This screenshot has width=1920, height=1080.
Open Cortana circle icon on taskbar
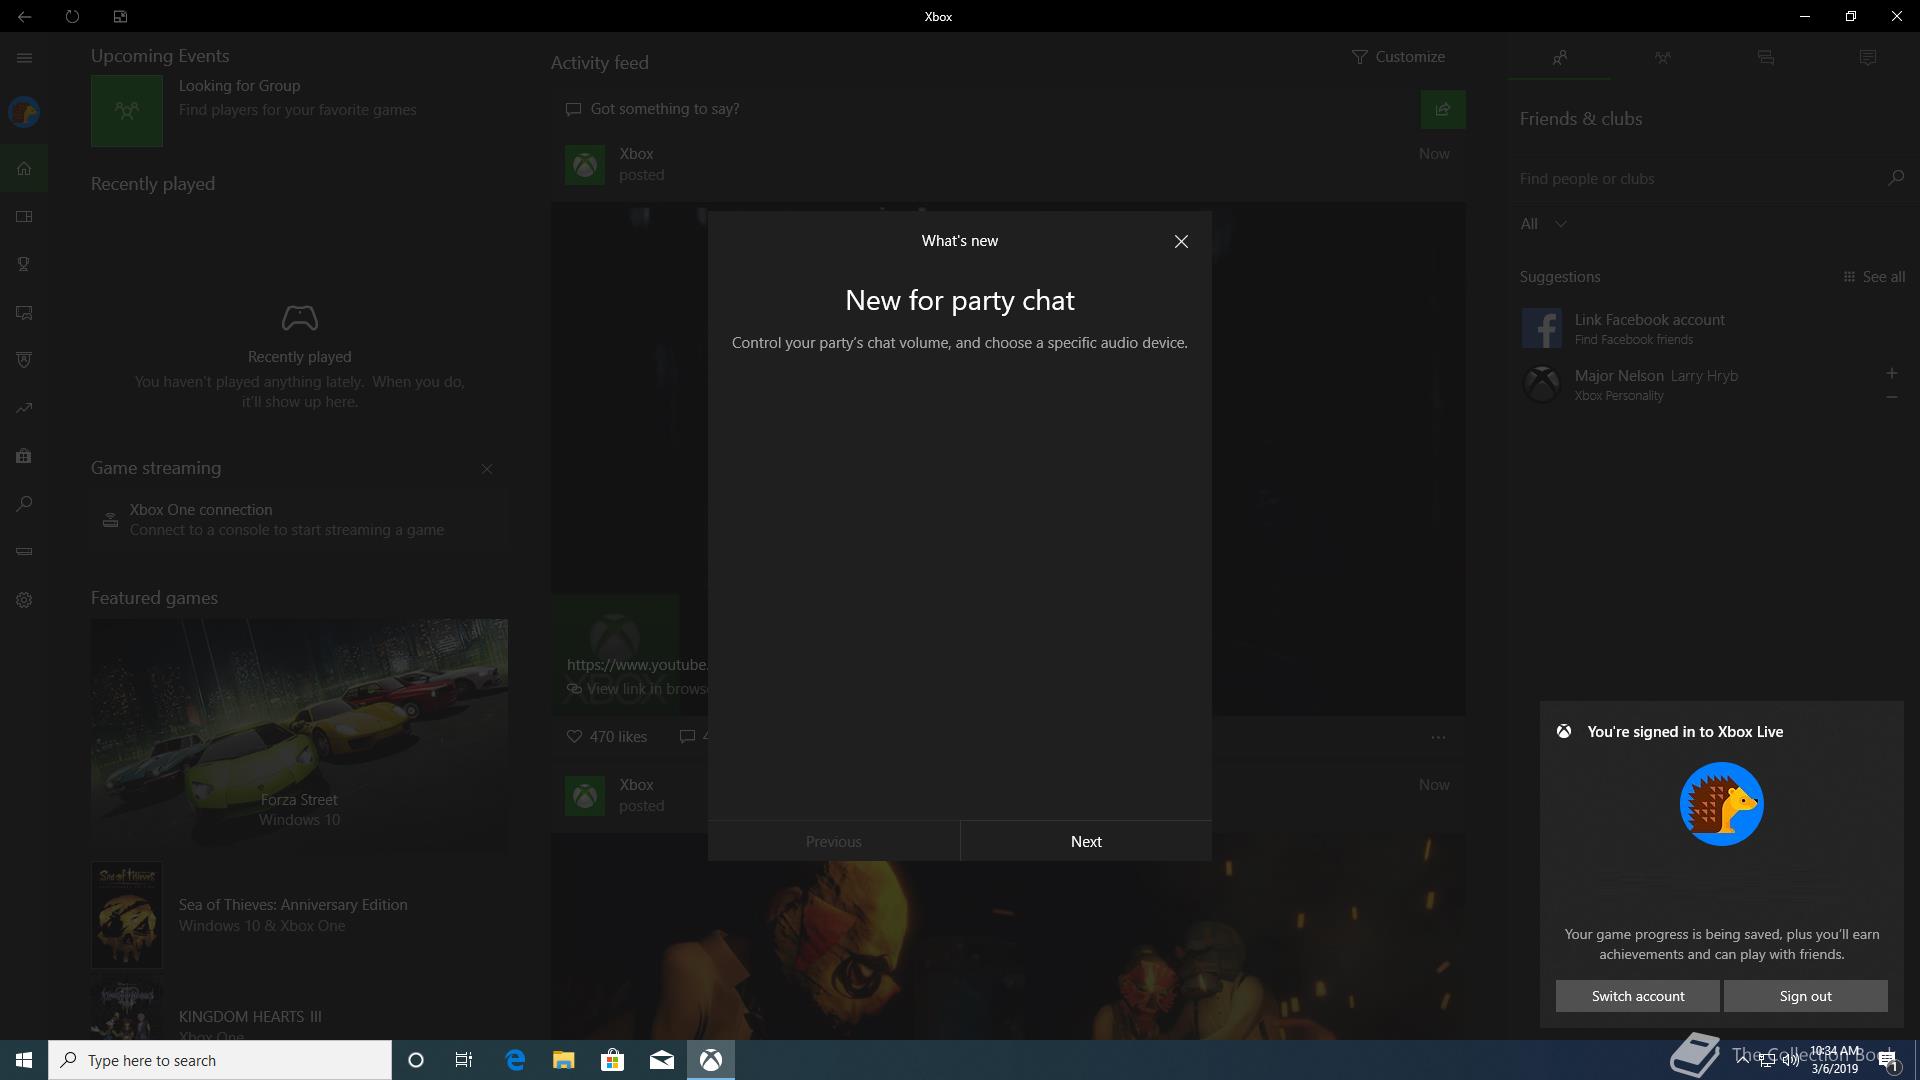coord(416,1060)
